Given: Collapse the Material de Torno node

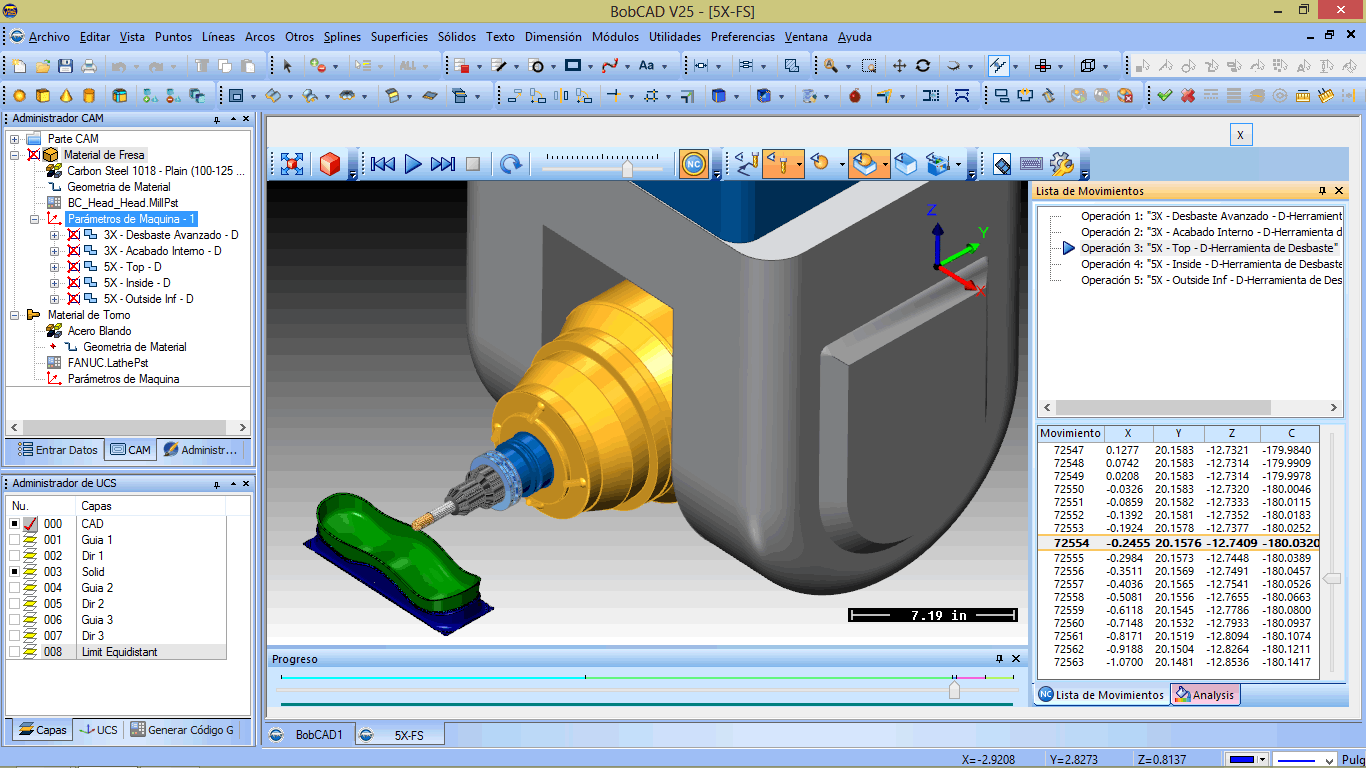Looking at the screenshot, I should pos(15,315).
